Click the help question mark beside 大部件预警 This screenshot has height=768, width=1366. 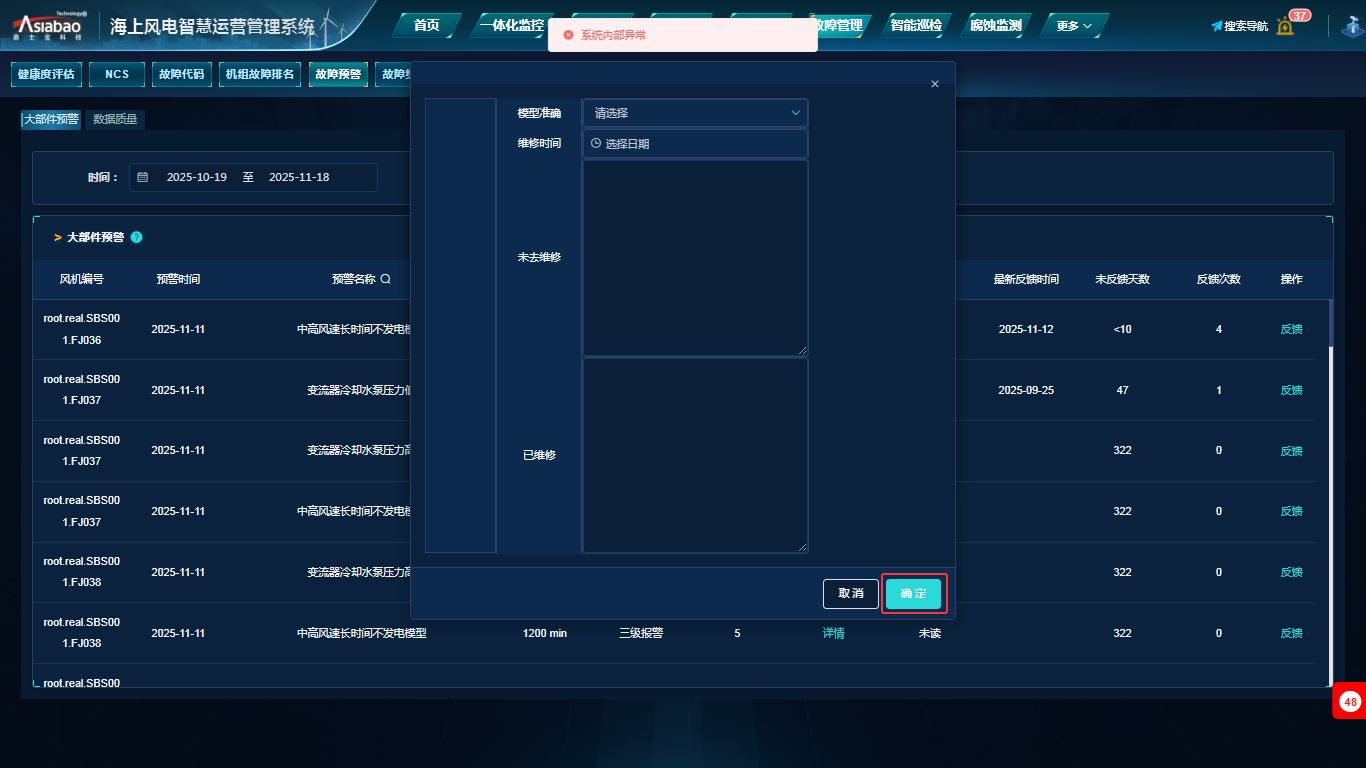point(136,238)
